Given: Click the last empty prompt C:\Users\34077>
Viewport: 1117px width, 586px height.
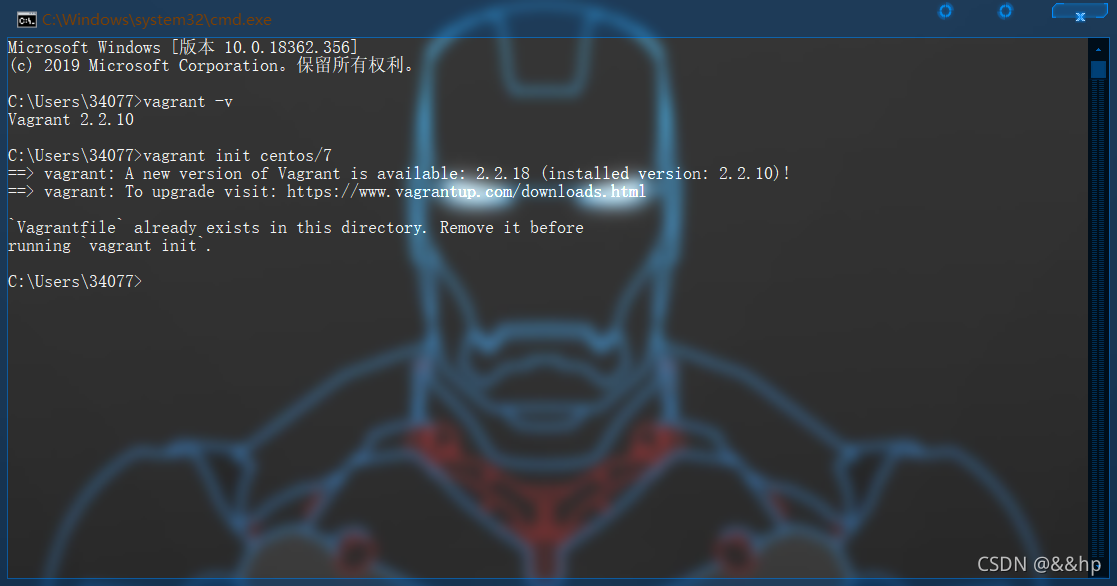Looking at the screenshot, I should [75, 282].
